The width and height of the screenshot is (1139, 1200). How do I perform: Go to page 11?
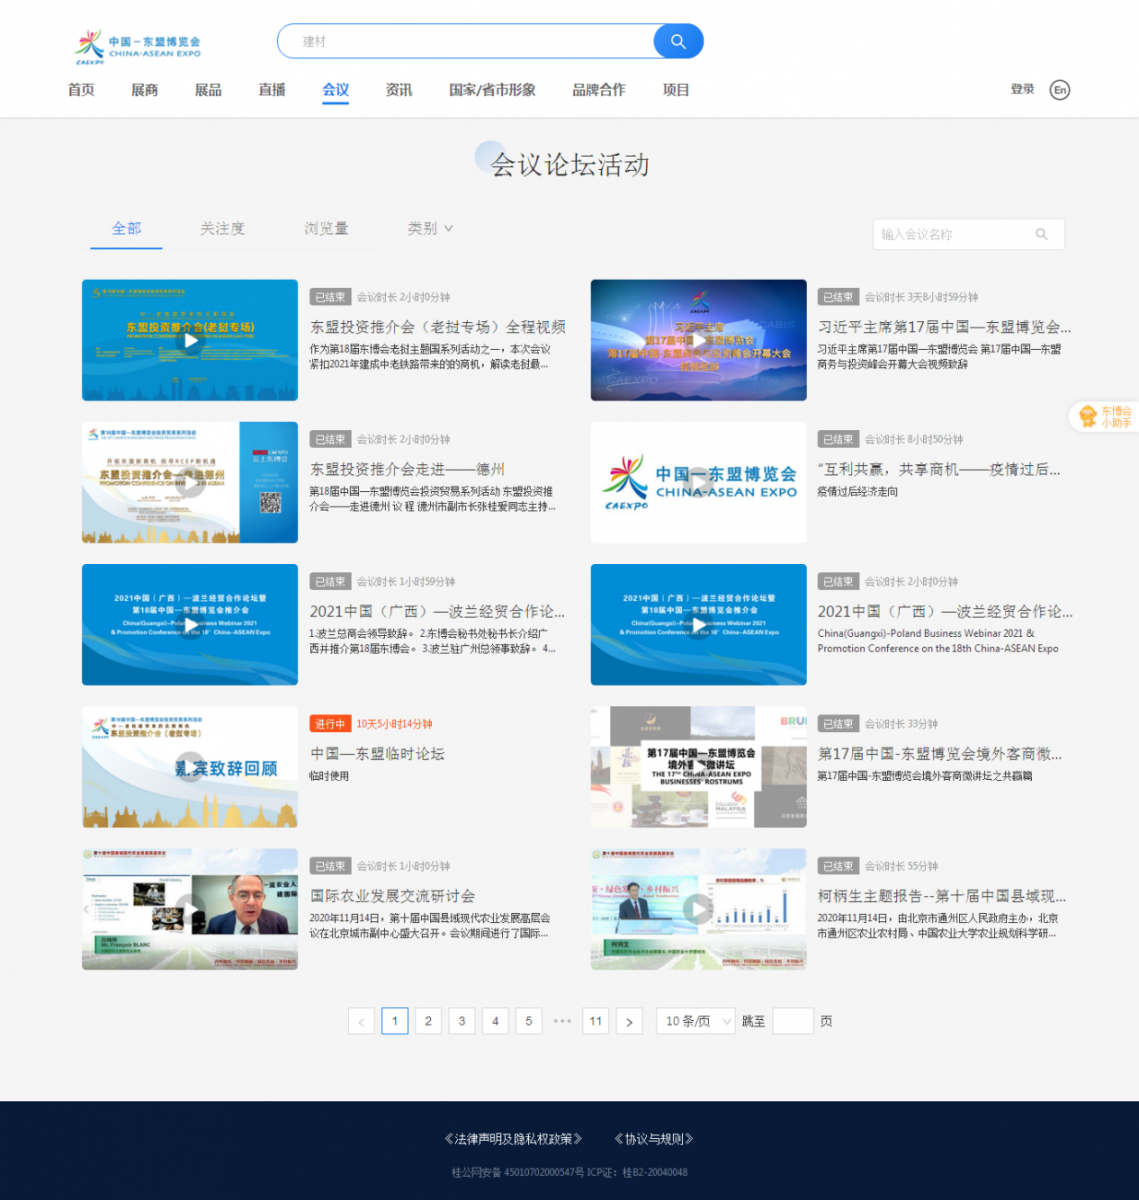tap(596, 1021)
